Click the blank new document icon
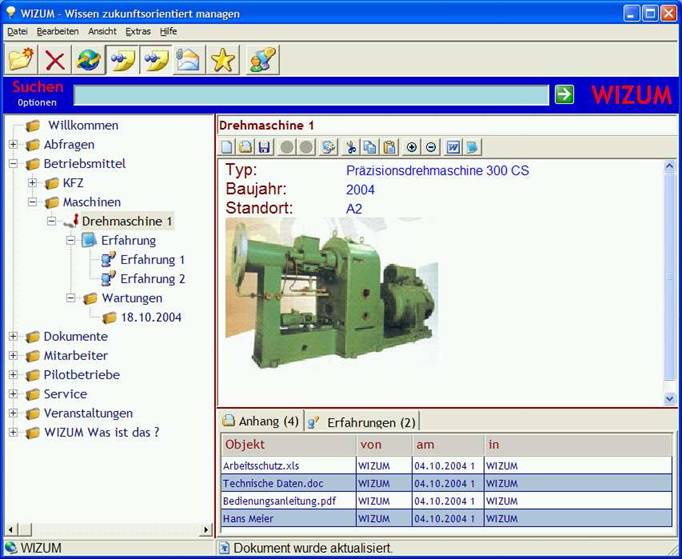This screenshot has width=682, height=559. coord(227,147)
